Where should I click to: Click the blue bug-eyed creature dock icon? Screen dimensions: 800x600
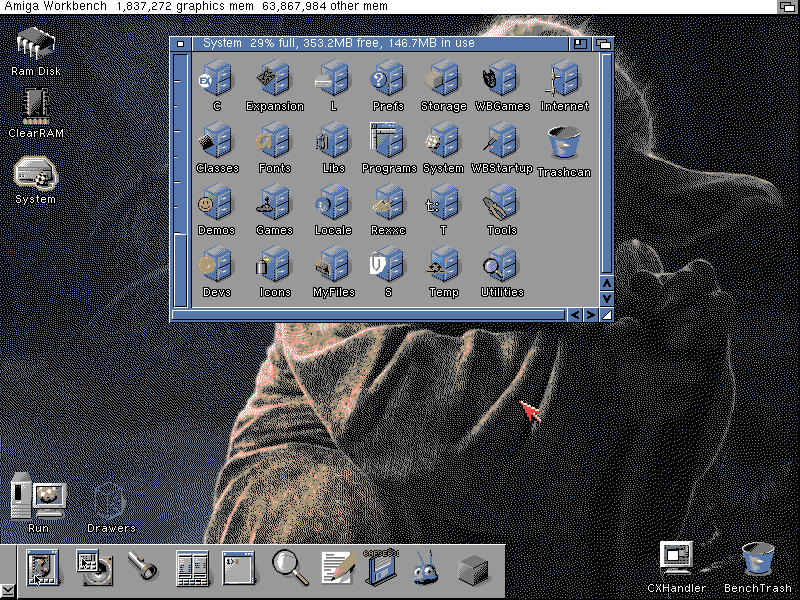pos(425,567)
